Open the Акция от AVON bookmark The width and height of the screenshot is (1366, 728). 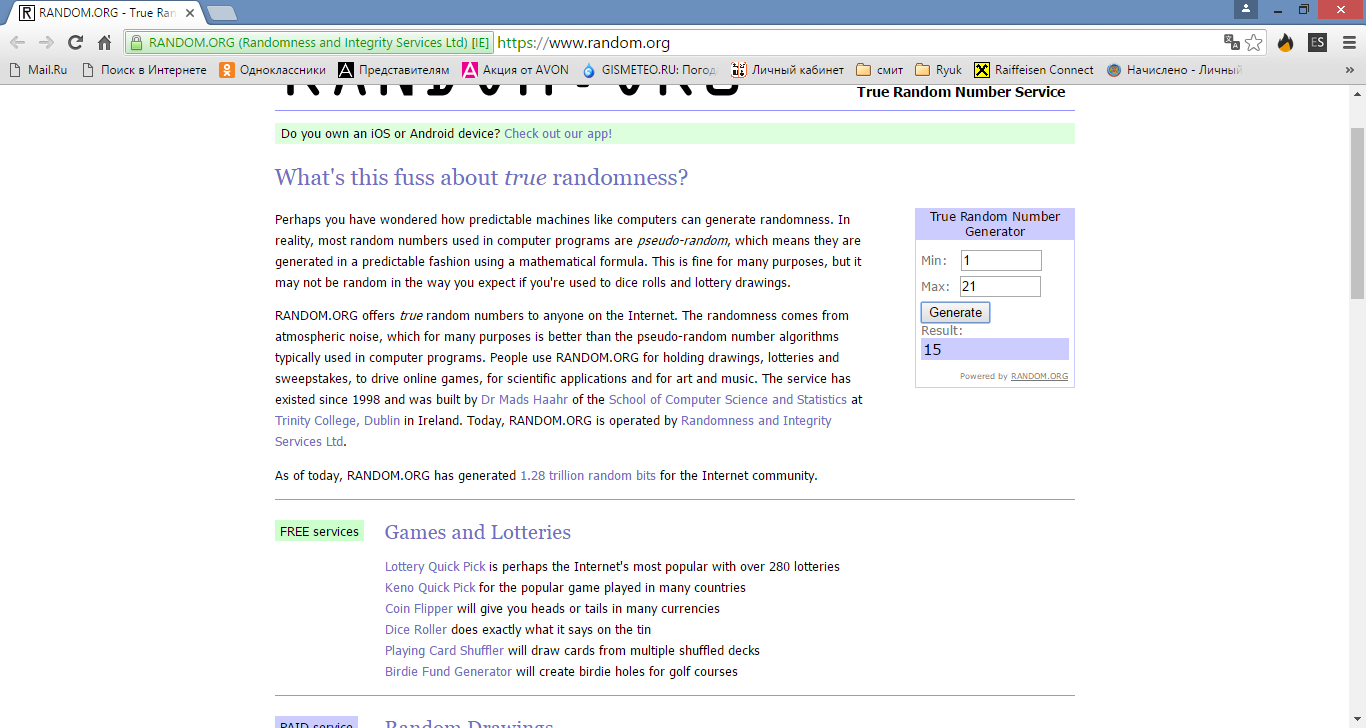pos(515,70)
